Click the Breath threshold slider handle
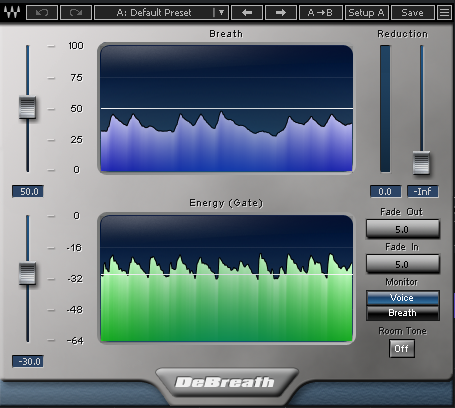Screen dimensions: 455x408 pyautogui.click(x=27, y=107)
